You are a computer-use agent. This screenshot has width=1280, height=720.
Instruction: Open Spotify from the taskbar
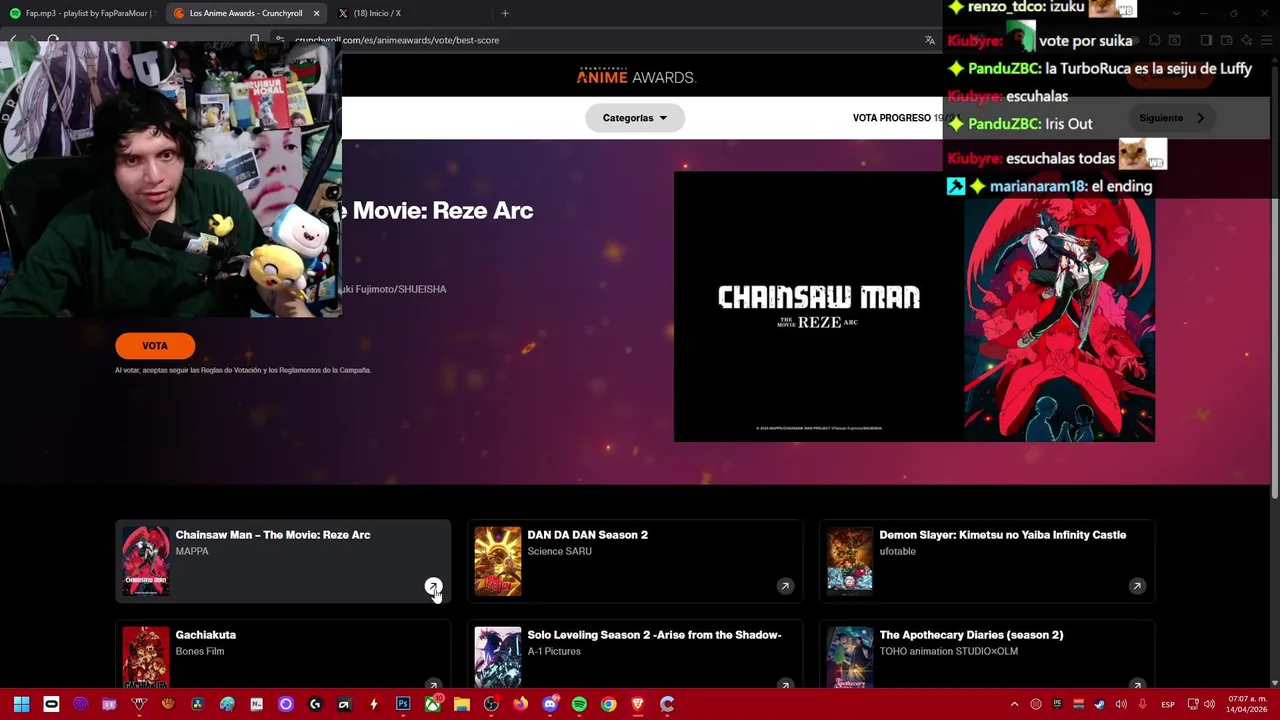579,704
